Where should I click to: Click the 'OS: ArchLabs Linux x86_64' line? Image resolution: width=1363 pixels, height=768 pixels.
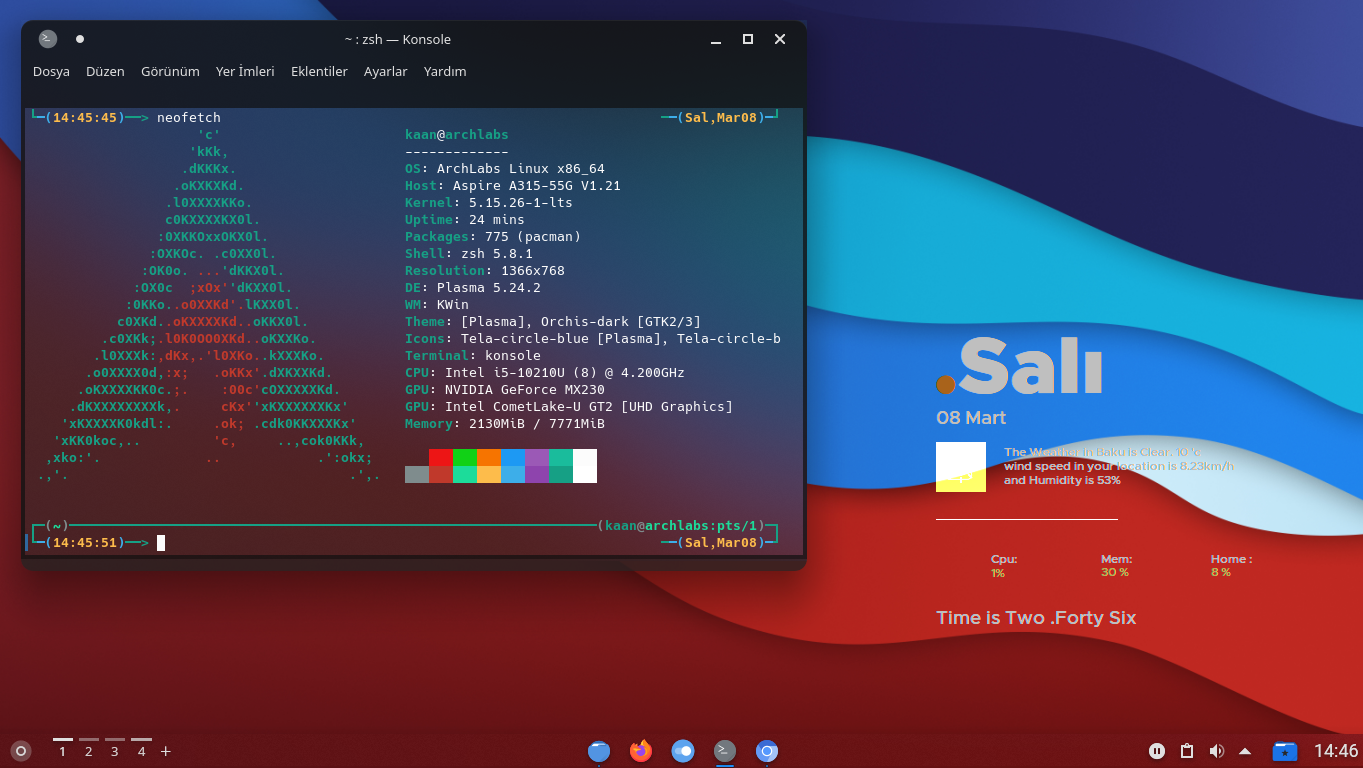[505, 169]
